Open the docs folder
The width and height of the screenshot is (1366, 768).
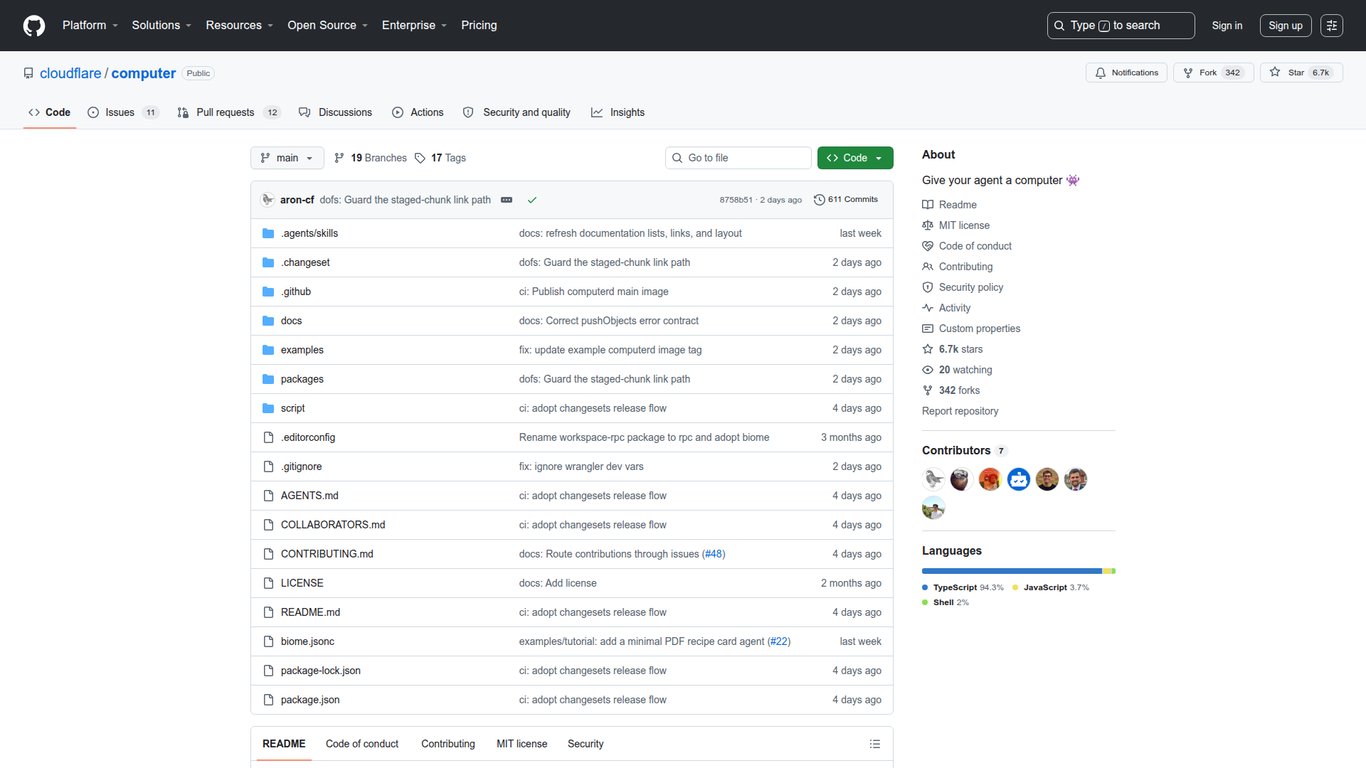coord(291,321)
